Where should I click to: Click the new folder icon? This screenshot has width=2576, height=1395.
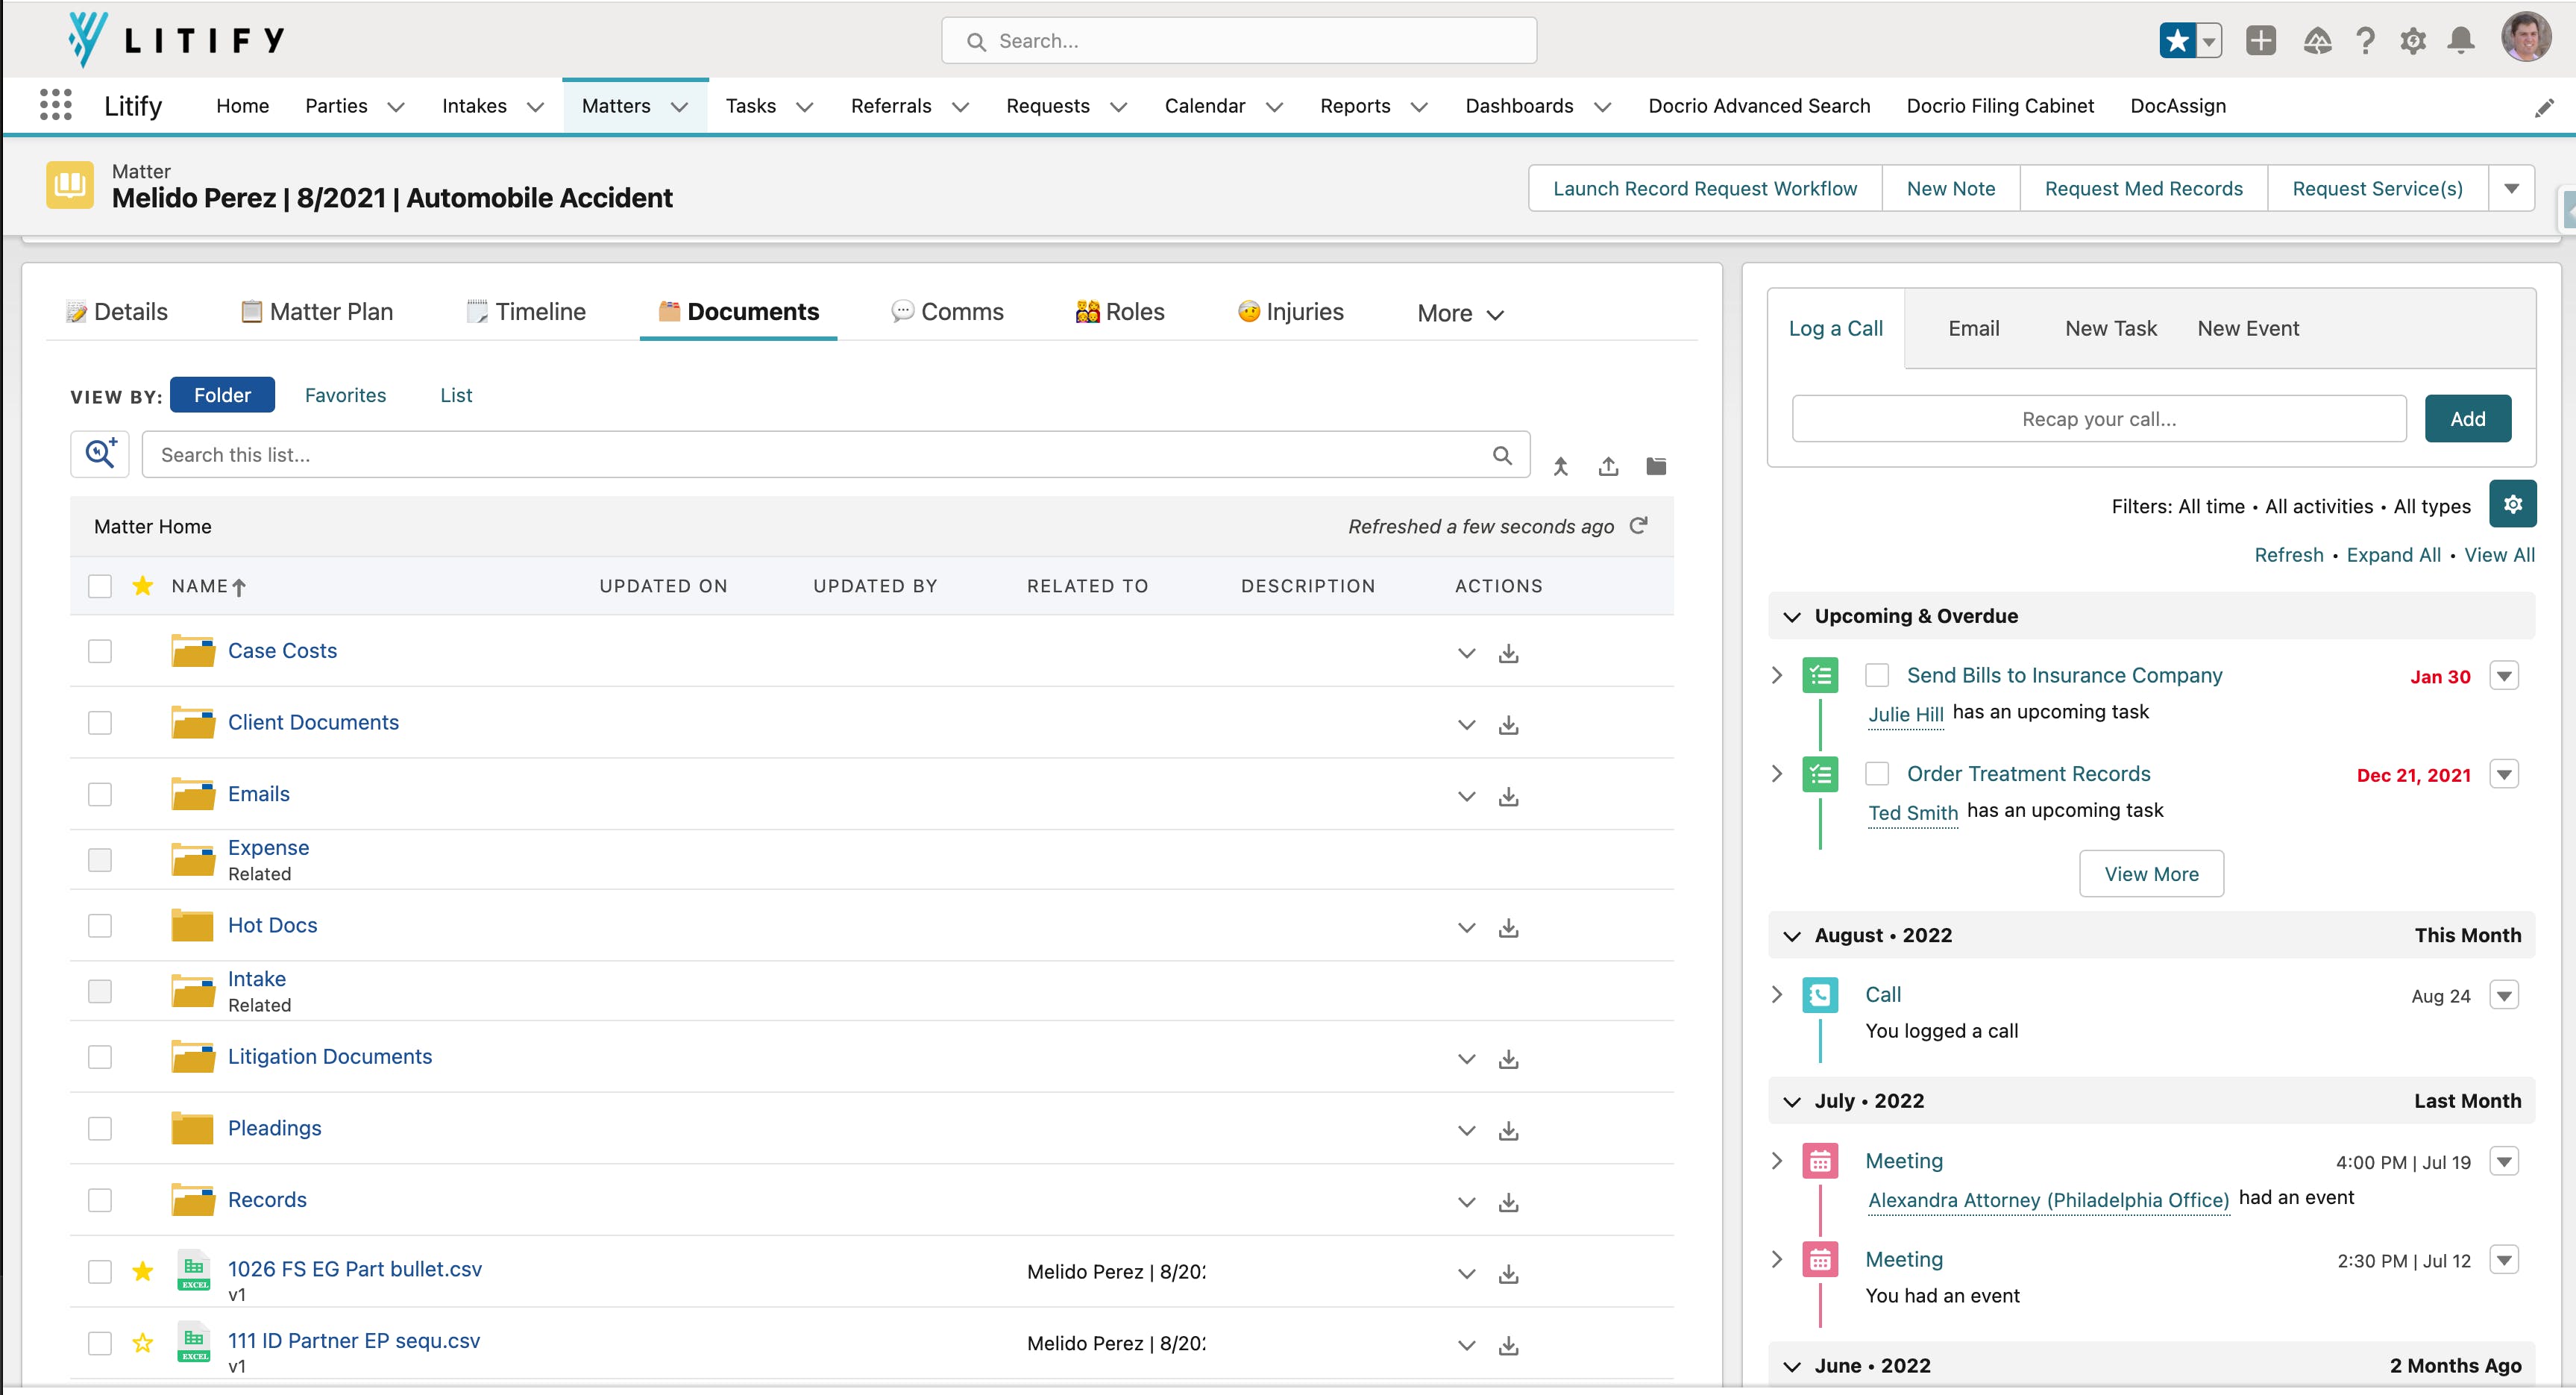tap(1656, 466)
